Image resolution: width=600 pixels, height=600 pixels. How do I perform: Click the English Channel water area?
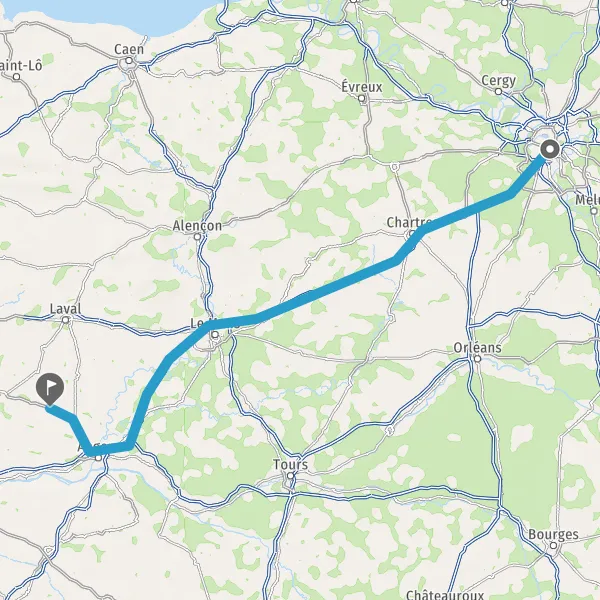115,15
